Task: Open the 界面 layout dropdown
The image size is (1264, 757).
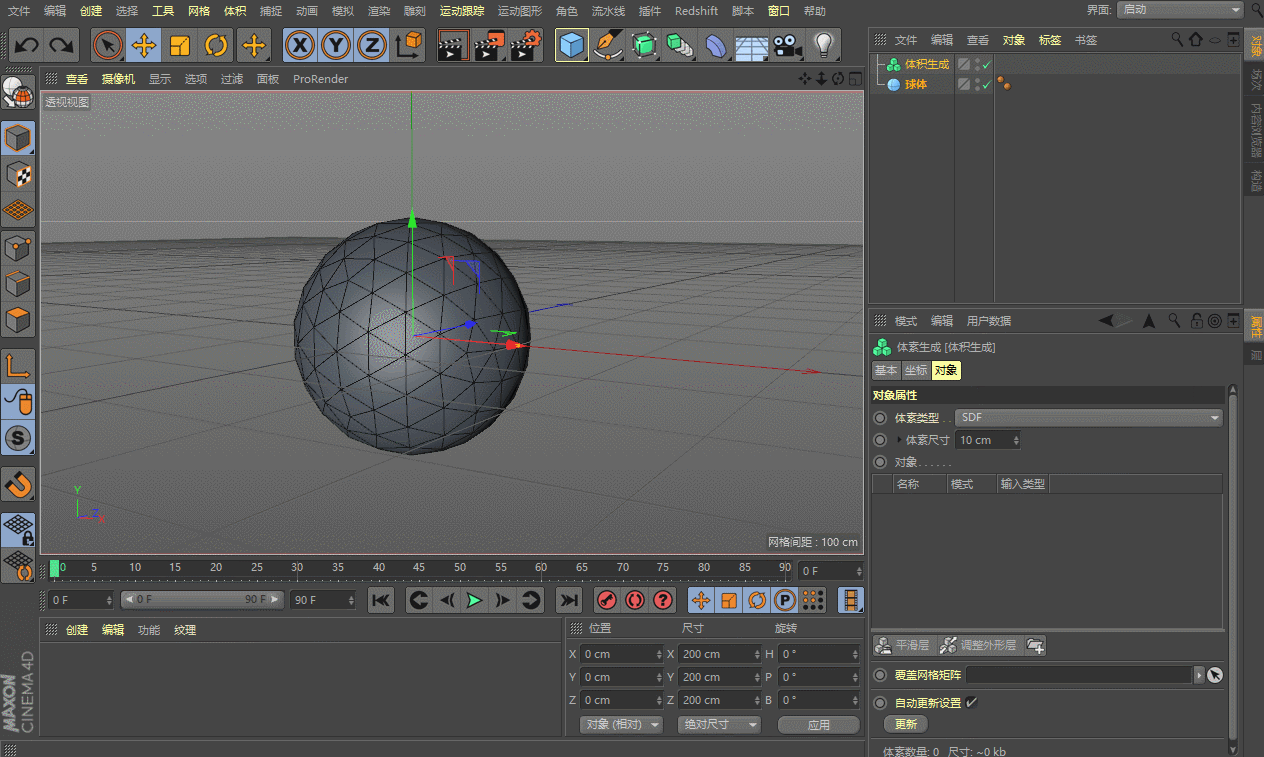Action: point(1179,10)
